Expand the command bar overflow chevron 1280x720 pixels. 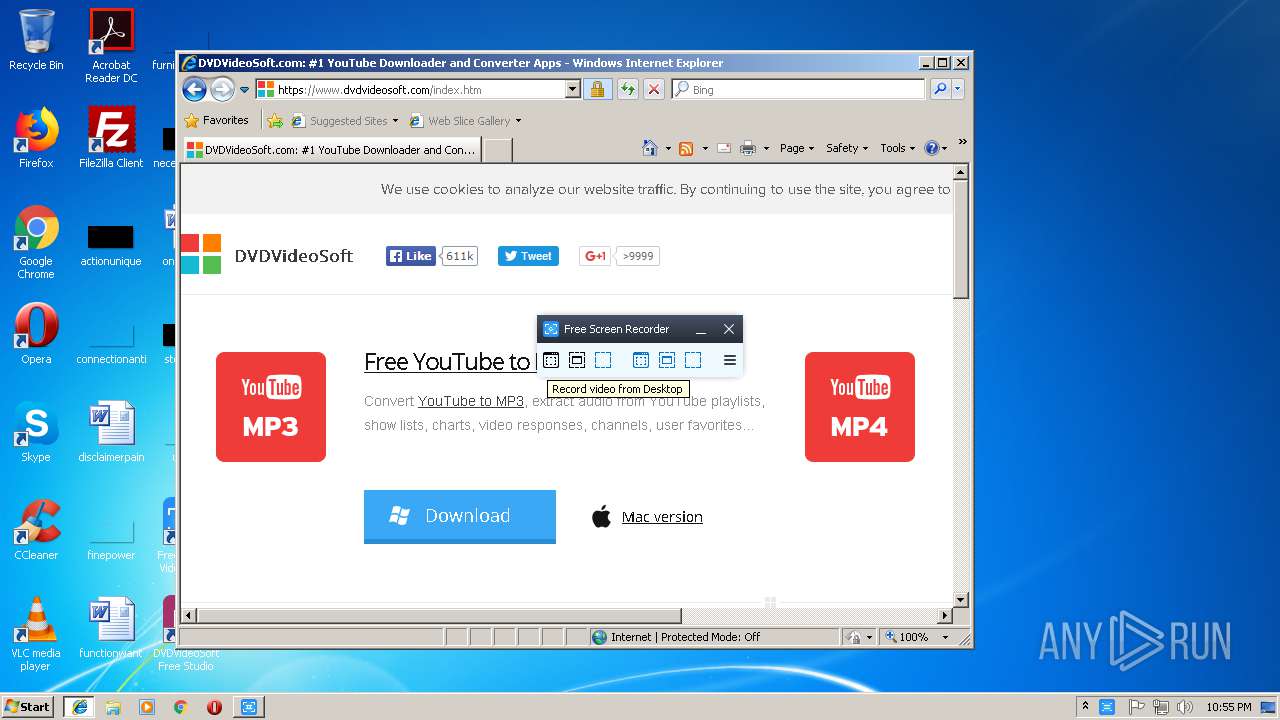tap(963, 143)
